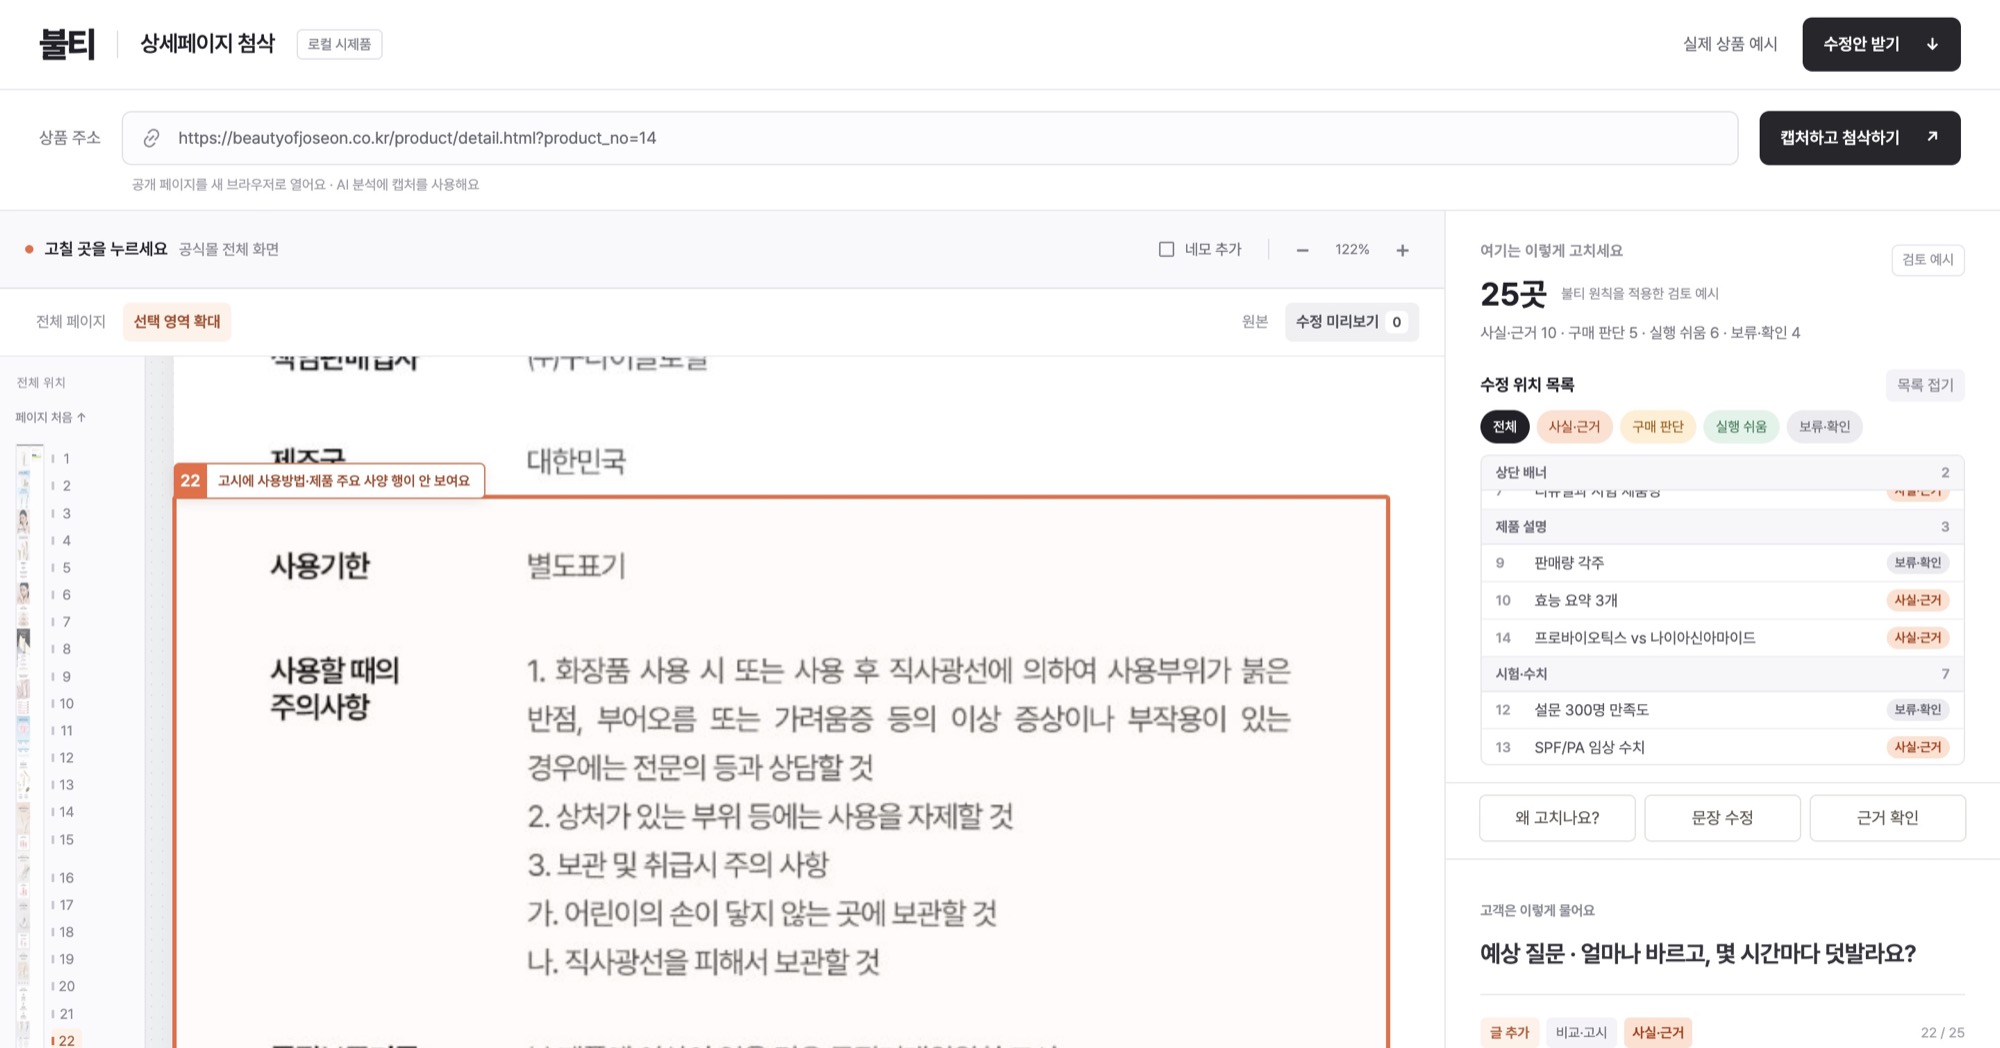The image size is (2000, 1048).
Task: Show the 원본 view
Action: (x=1255, y=321)
